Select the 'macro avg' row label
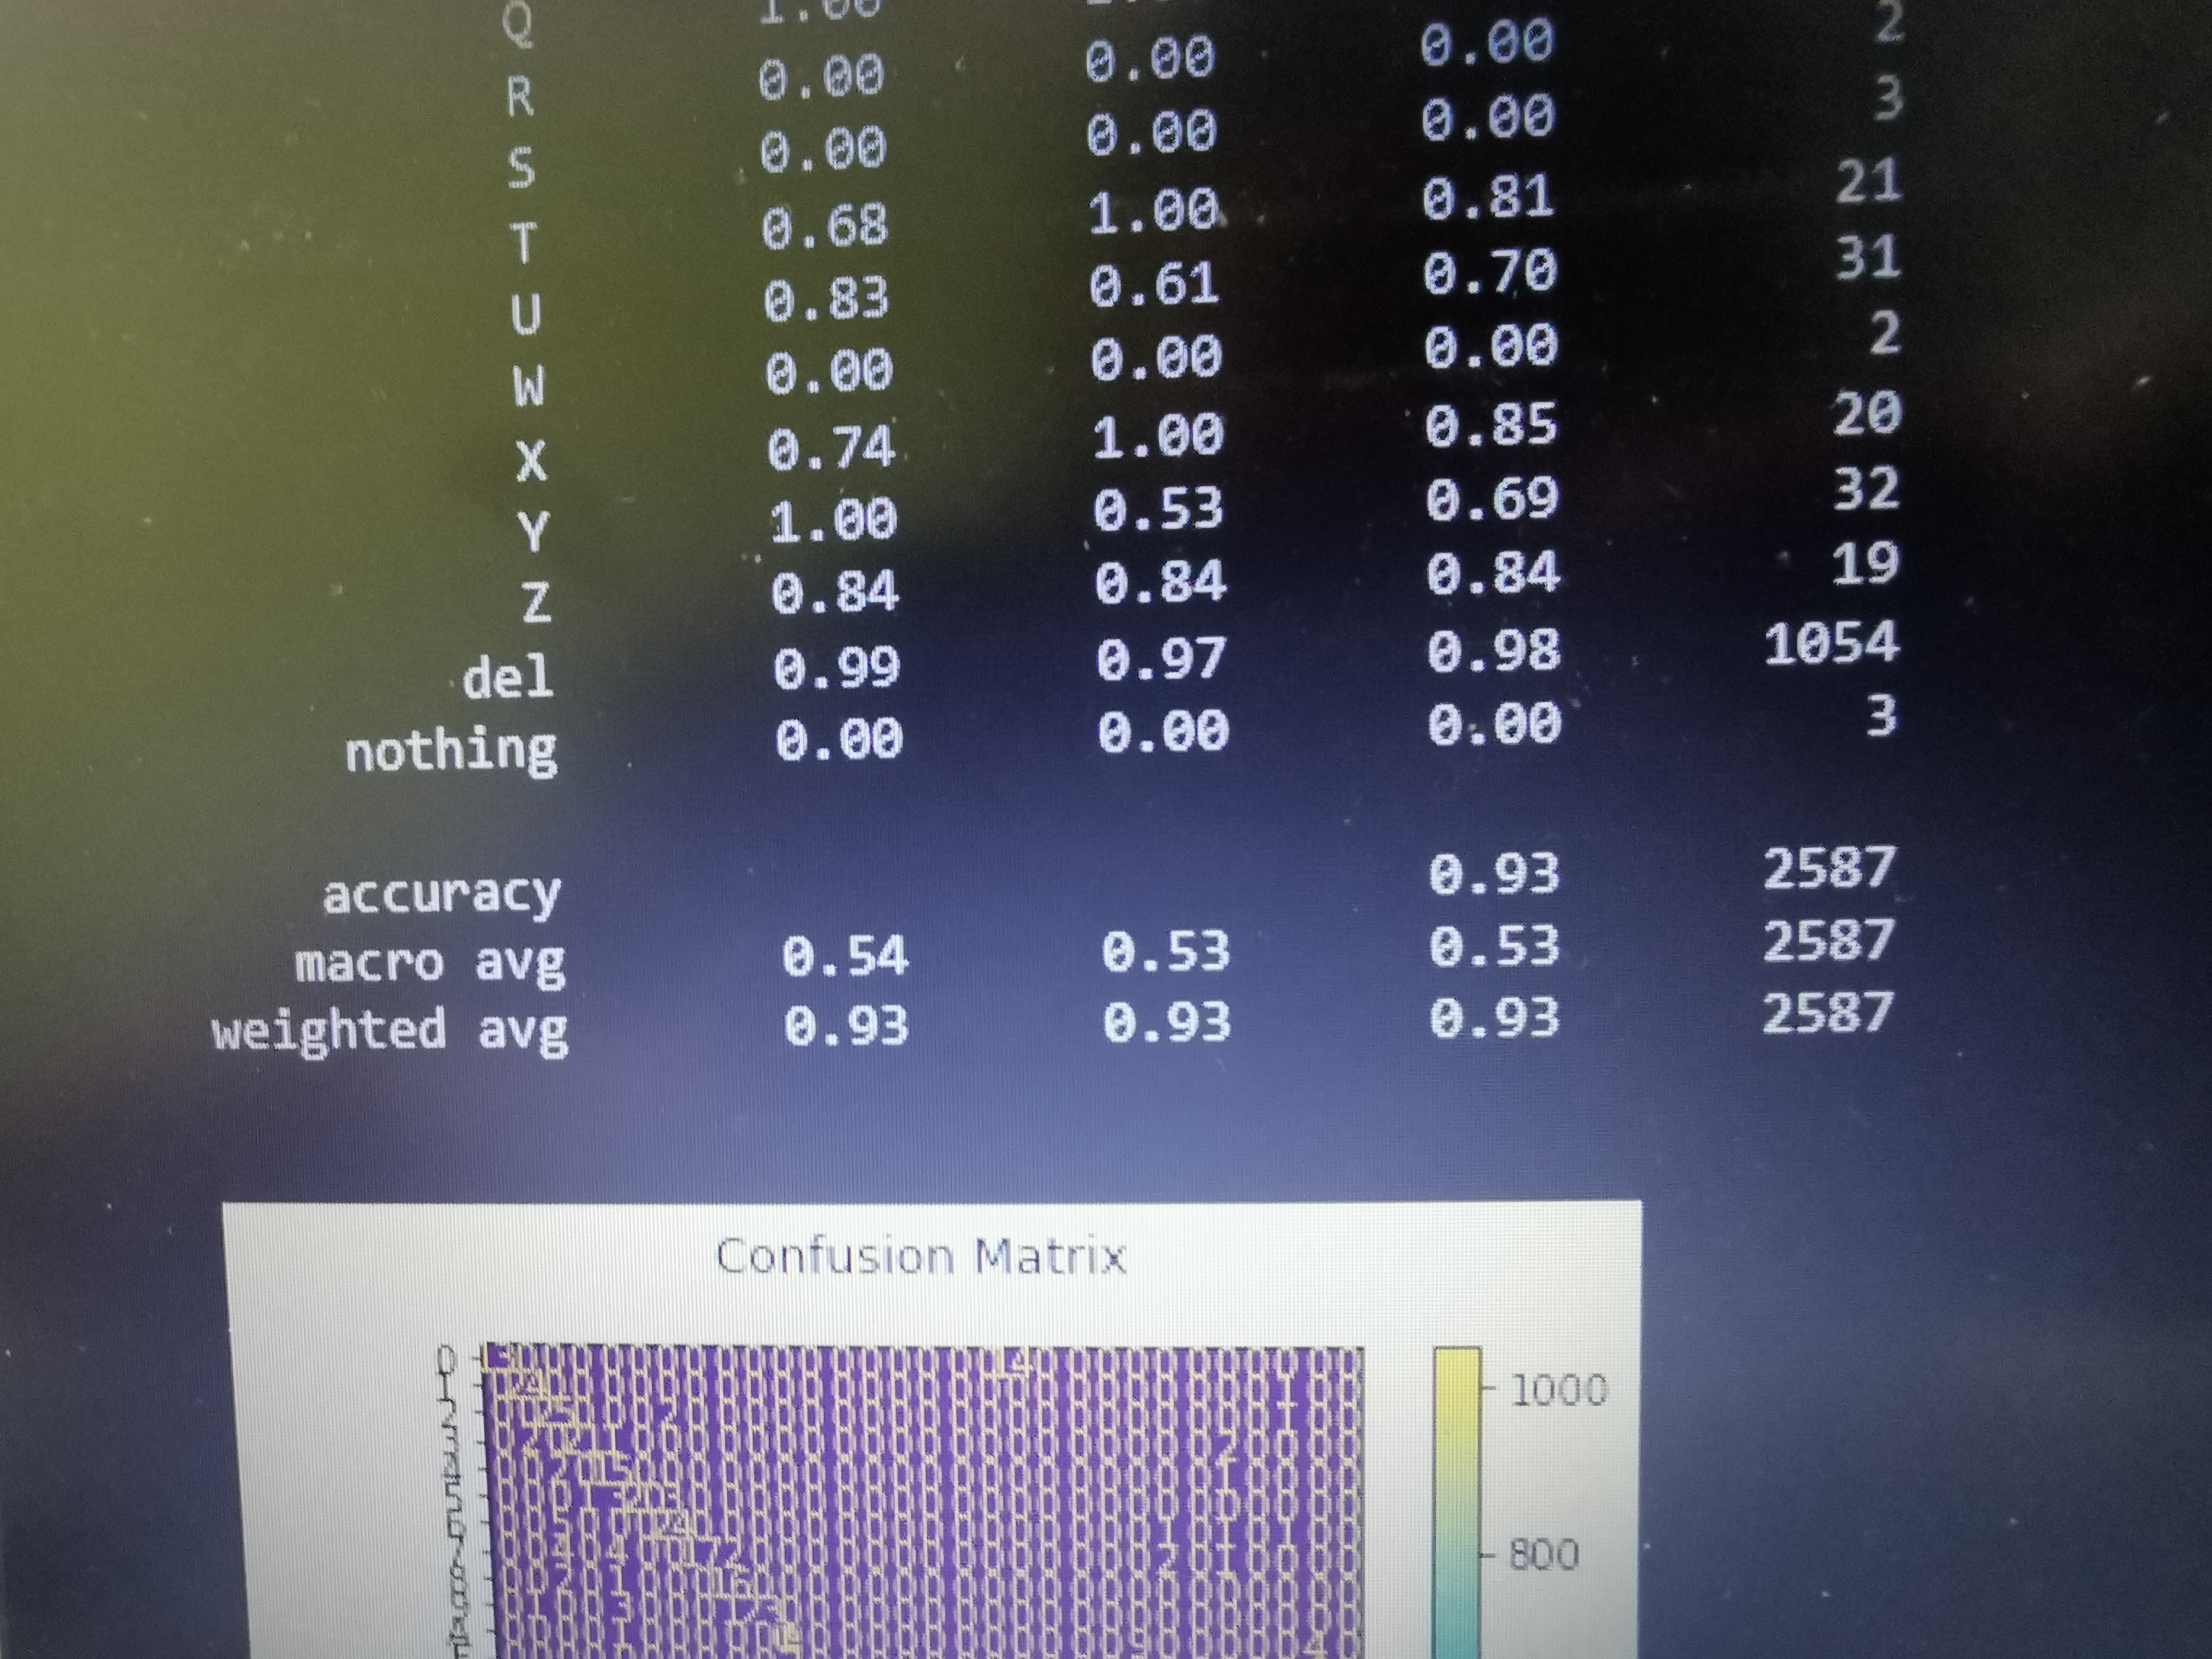Viewport: 2212px width, 1659px height. pyautogui.click(x=430, y=963)
